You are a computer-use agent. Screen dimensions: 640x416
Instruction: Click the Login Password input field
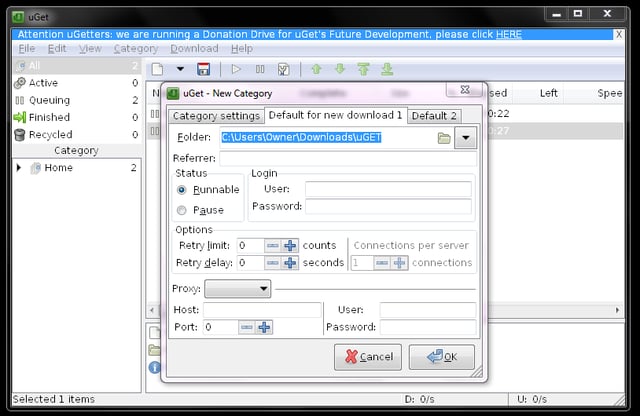tap(388, 207)
